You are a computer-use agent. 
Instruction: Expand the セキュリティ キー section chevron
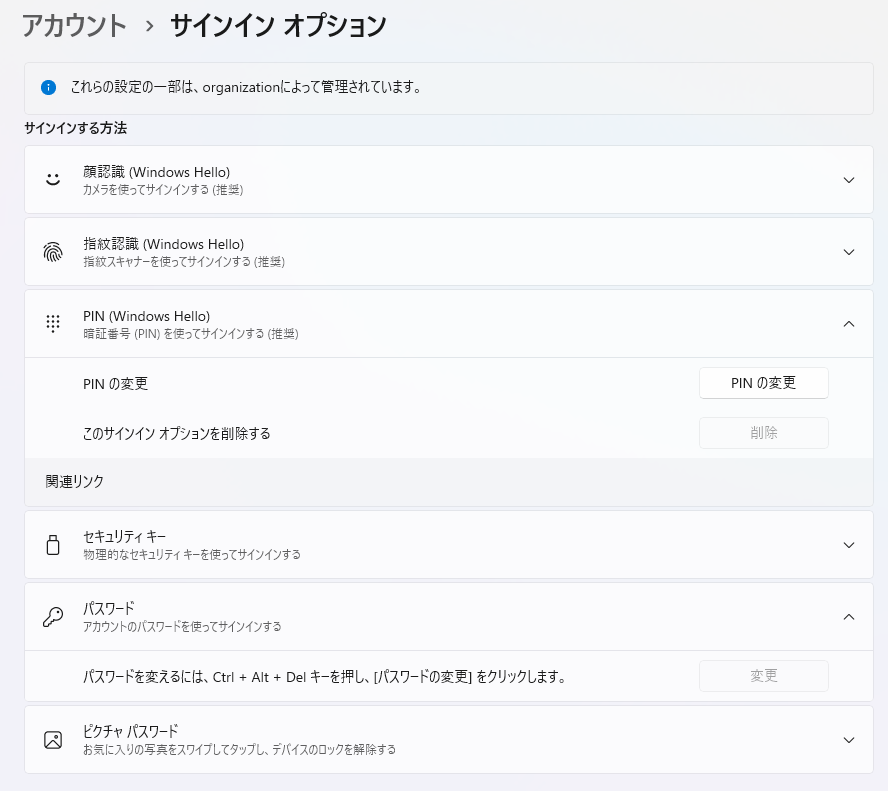[x=848, y=545]
